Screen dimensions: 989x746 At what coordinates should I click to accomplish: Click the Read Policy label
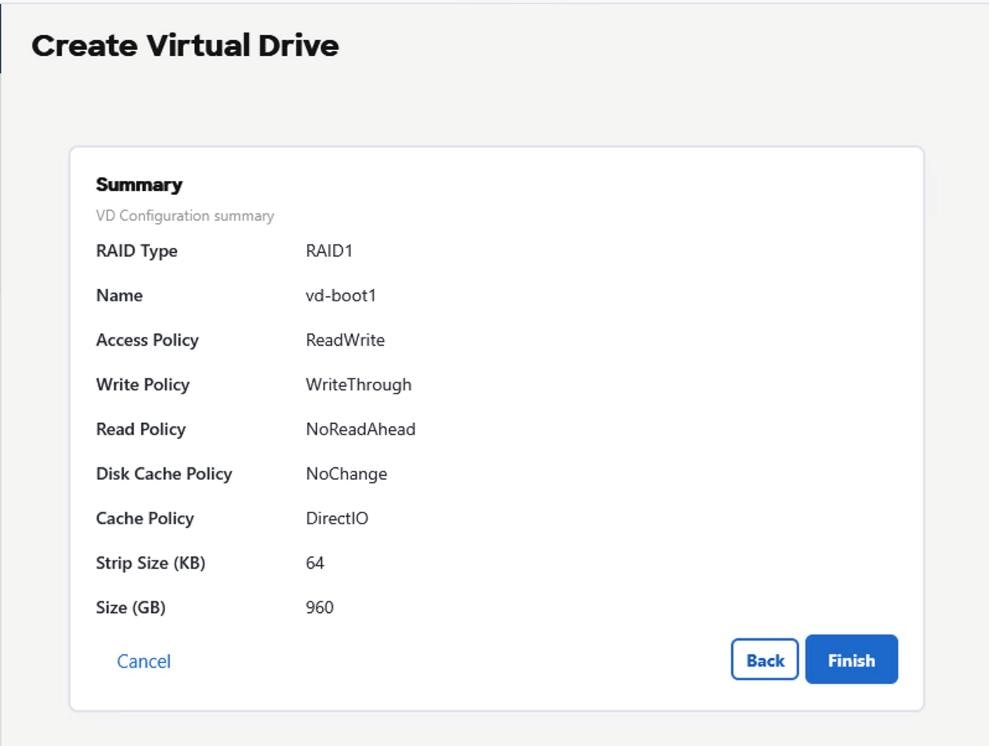click(x=141, y=429)
